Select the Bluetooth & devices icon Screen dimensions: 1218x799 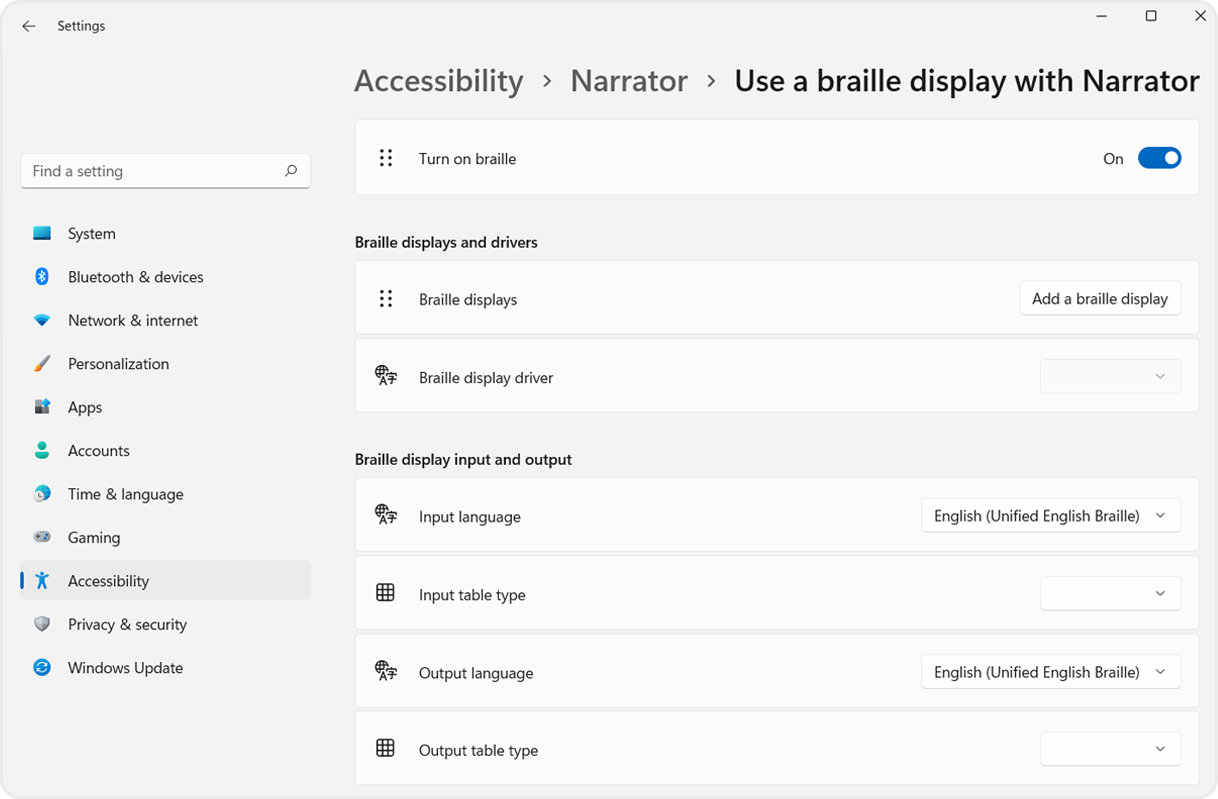[41, 276]
